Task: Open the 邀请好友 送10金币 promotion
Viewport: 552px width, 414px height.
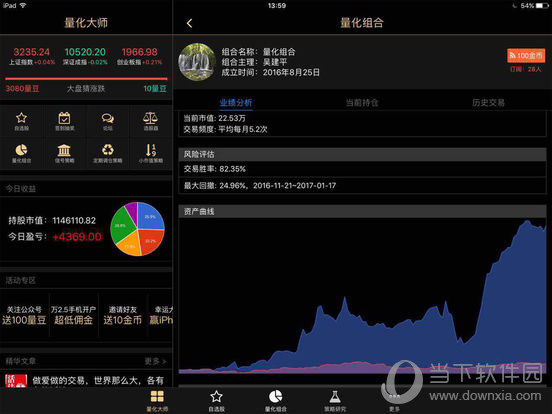Action: click(x=123, y=315)
